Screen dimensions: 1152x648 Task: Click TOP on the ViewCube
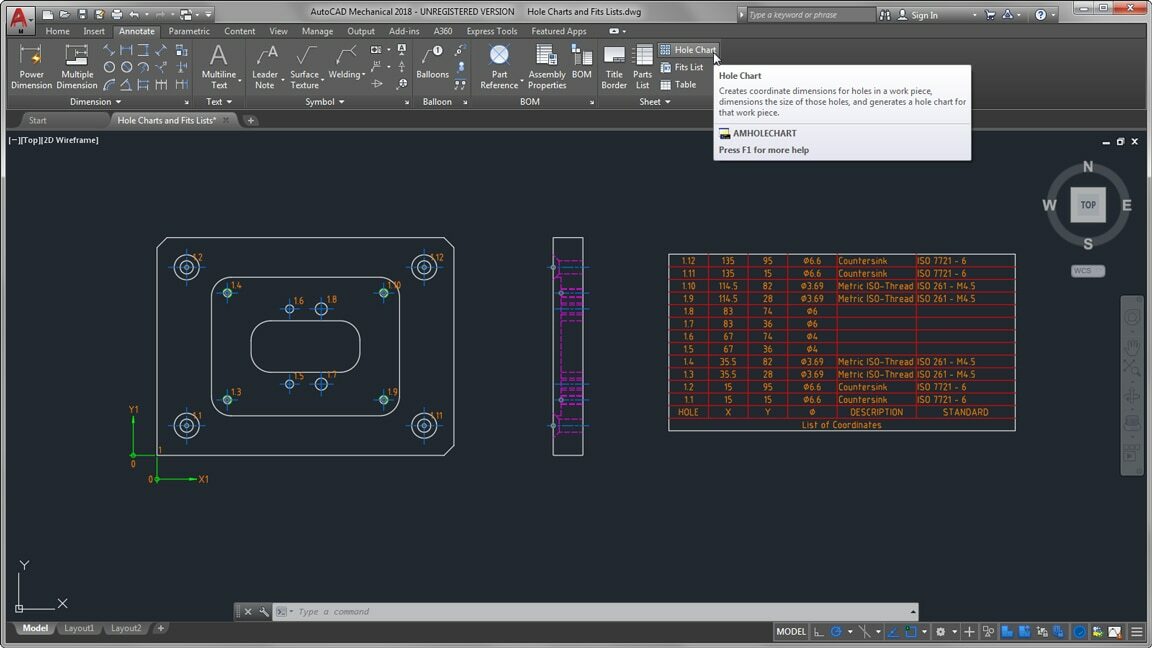pos(1088,204)
